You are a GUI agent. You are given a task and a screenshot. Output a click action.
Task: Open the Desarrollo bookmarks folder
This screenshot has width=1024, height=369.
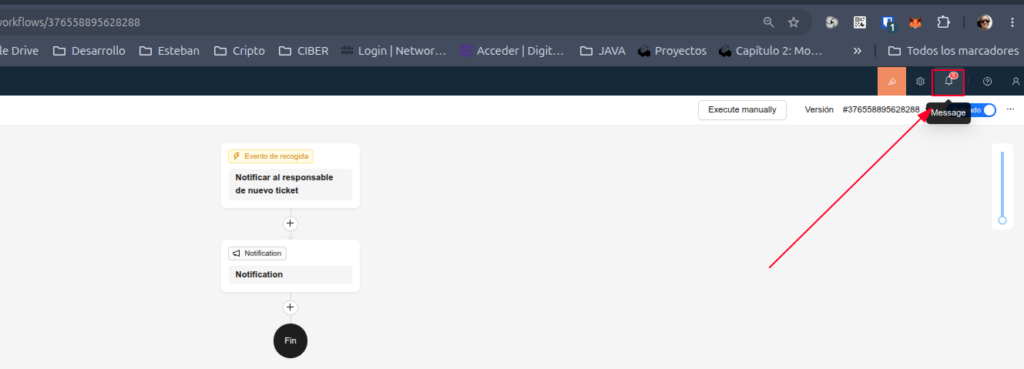coord(89,51)
